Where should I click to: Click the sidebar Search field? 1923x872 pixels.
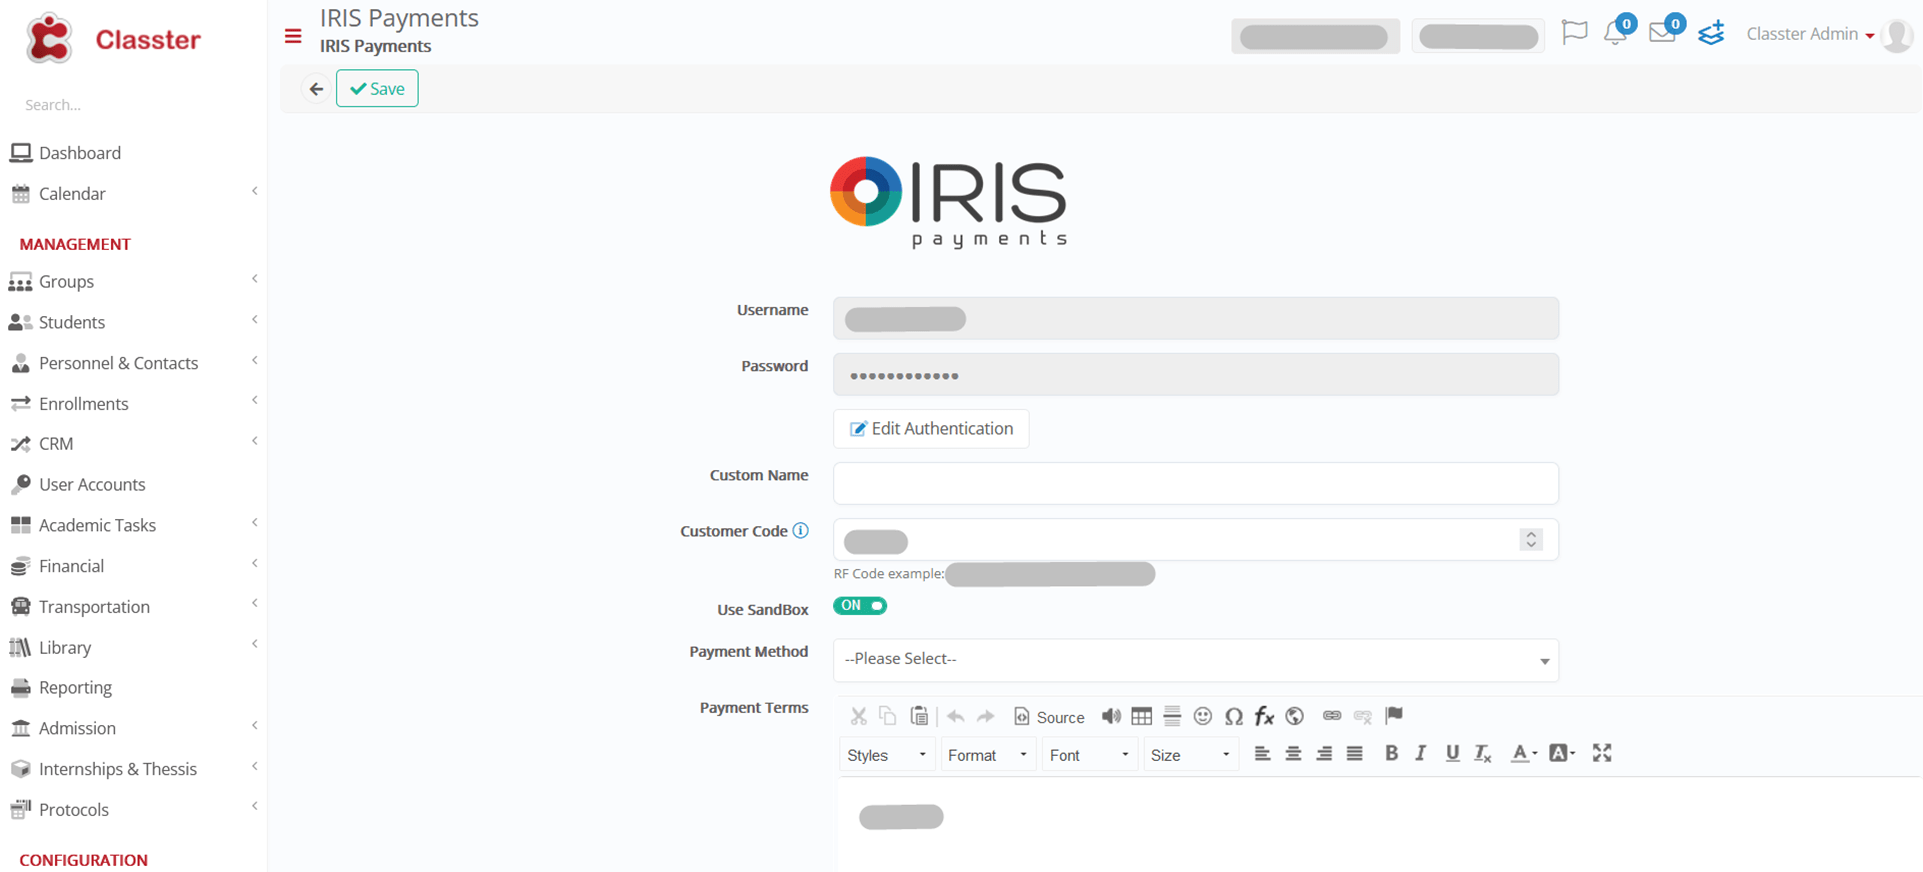click(133, 105)
